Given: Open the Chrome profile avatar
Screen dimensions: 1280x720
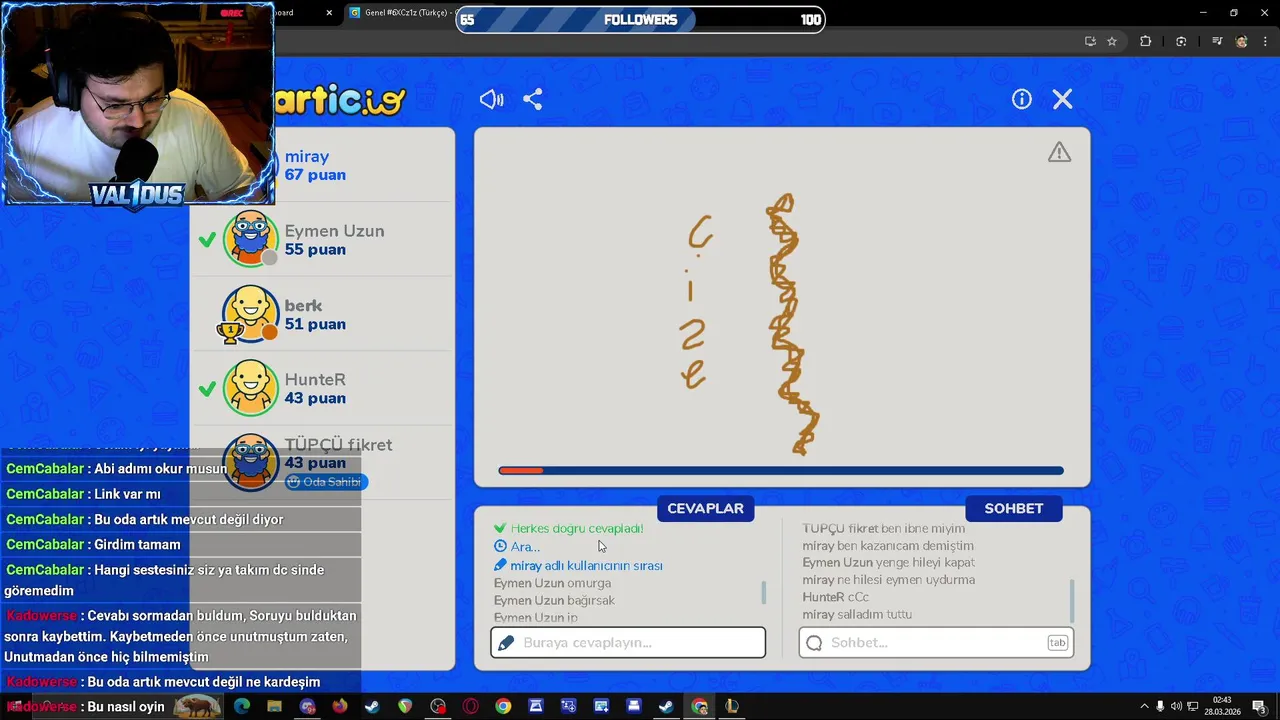Looking at the screenshot, I should (x=1241, y=41).
